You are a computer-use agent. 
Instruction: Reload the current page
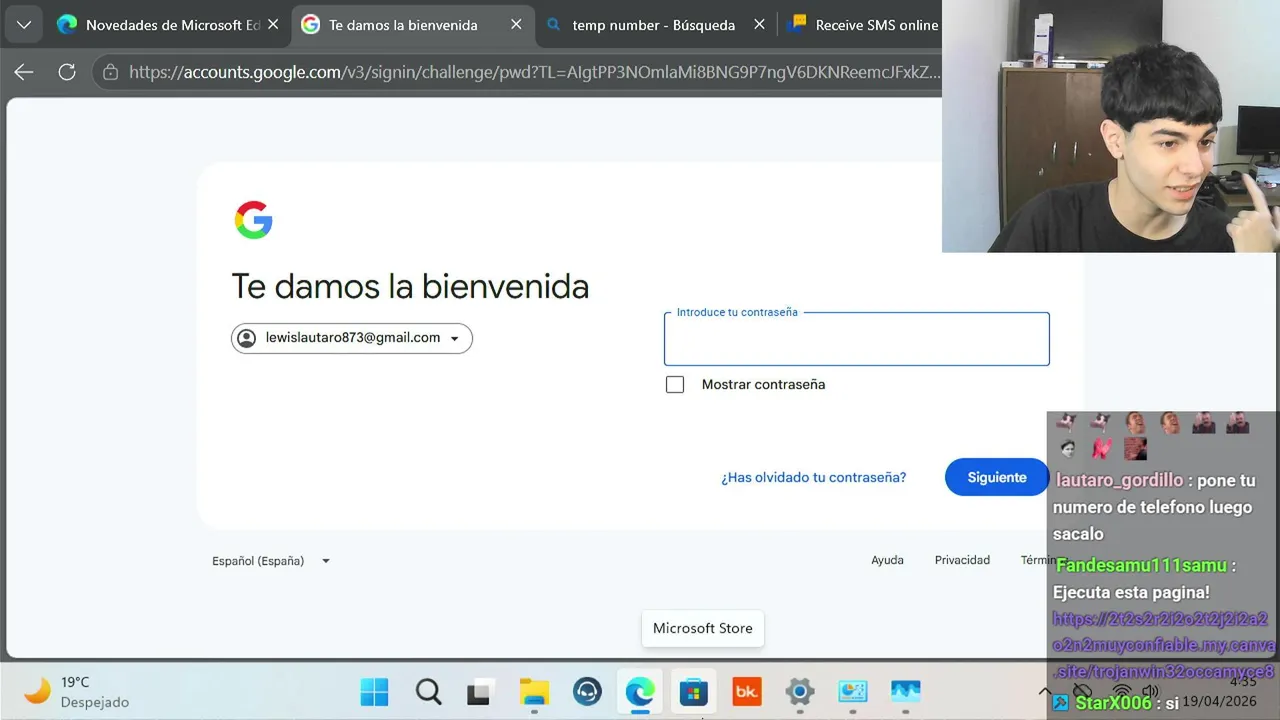67,72
